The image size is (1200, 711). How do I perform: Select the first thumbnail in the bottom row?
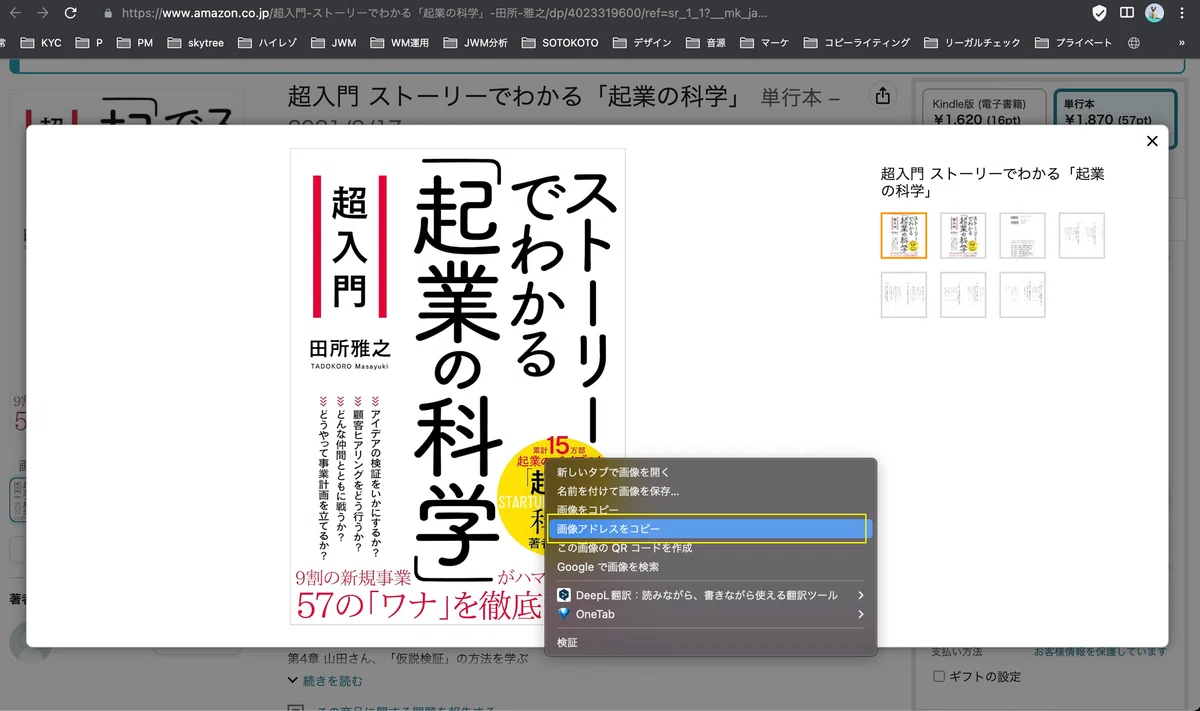pyautogui.click(x=903, y=294)
